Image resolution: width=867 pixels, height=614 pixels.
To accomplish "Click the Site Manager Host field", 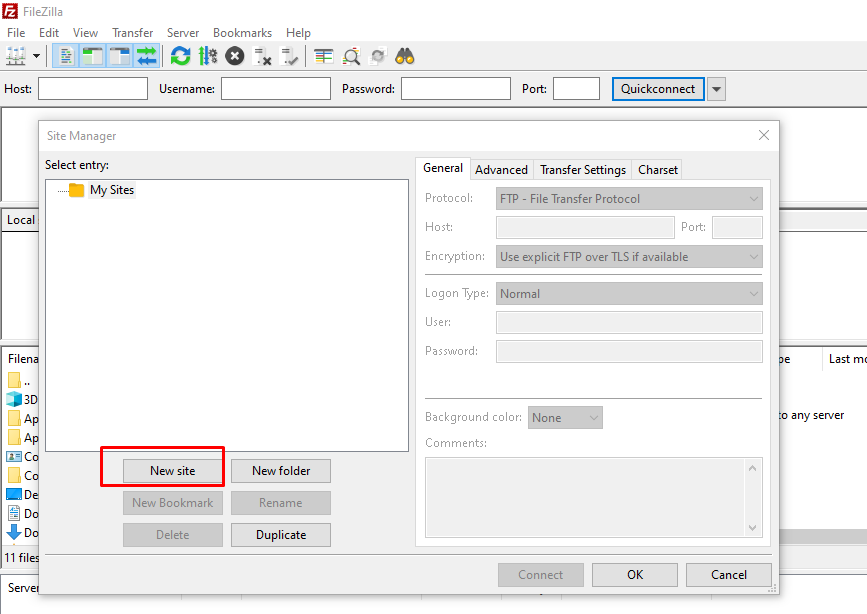I will pyautogui.click(x=585, y=227).
